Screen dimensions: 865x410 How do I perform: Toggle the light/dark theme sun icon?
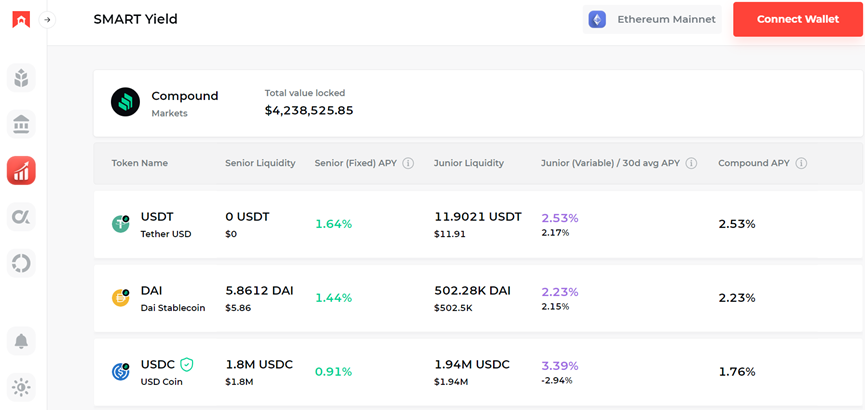click(x=21, y=388)
